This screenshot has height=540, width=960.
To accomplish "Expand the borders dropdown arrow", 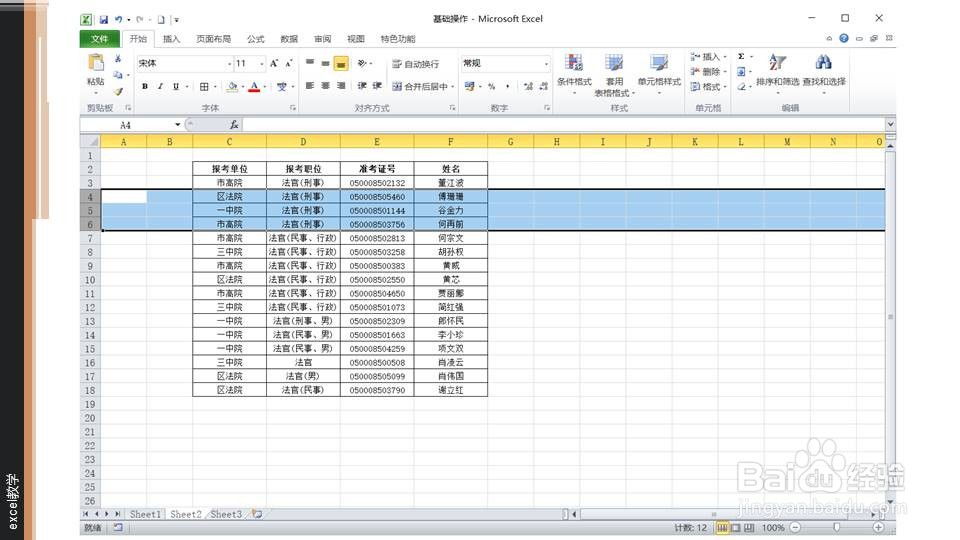I will pos(216,87).
